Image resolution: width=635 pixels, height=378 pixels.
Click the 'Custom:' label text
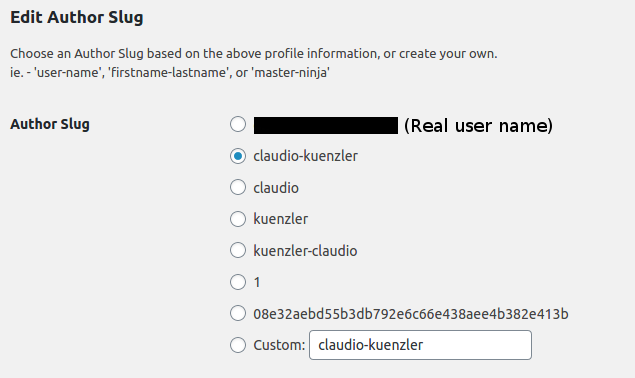tap(279, 345)
